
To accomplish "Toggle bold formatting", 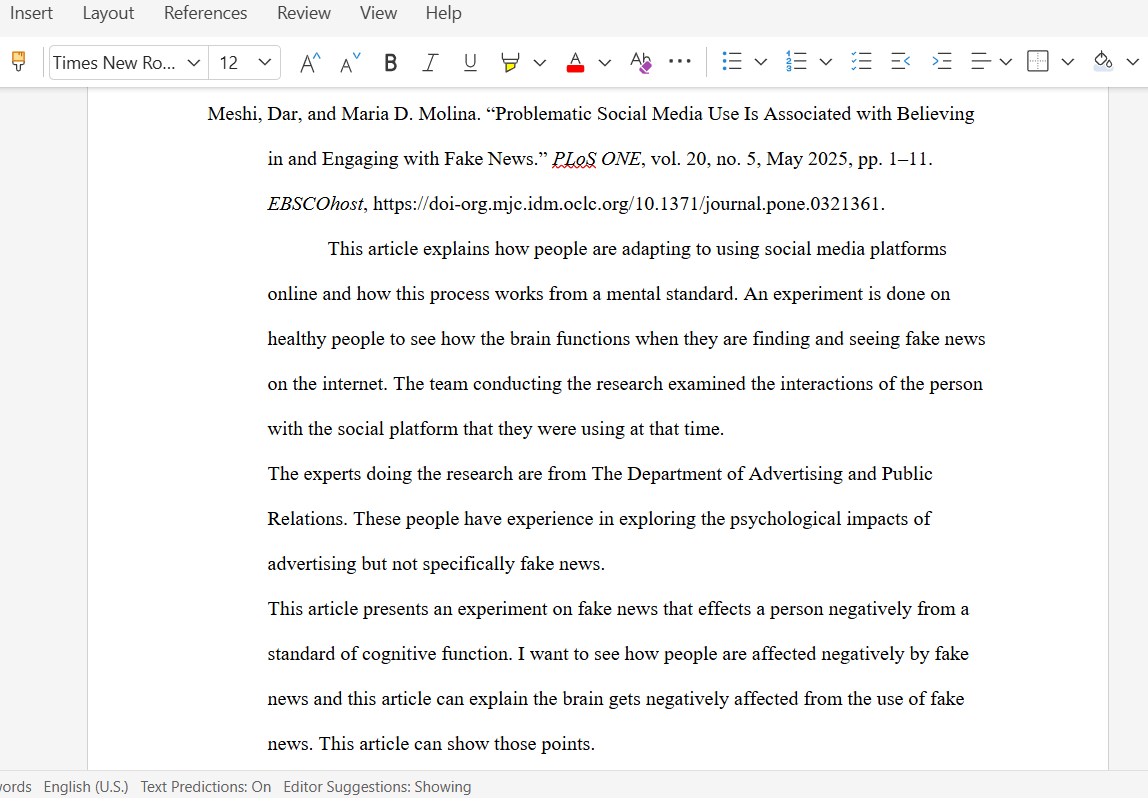I will pyautogui.click(x=390, y=63).
